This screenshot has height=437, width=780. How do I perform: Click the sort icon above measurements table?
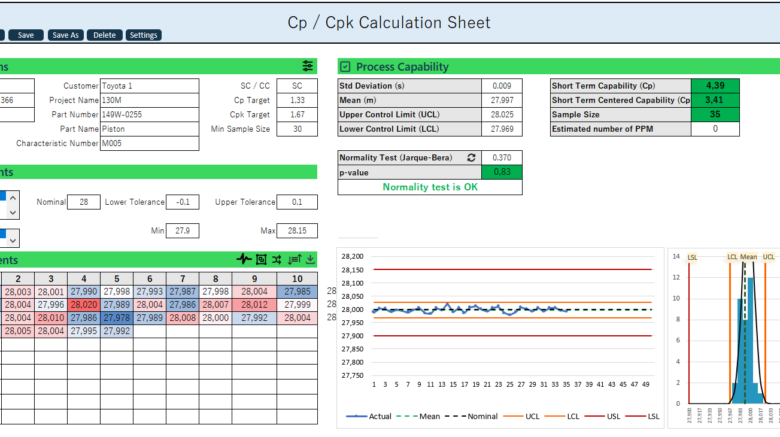pos(293,259)
